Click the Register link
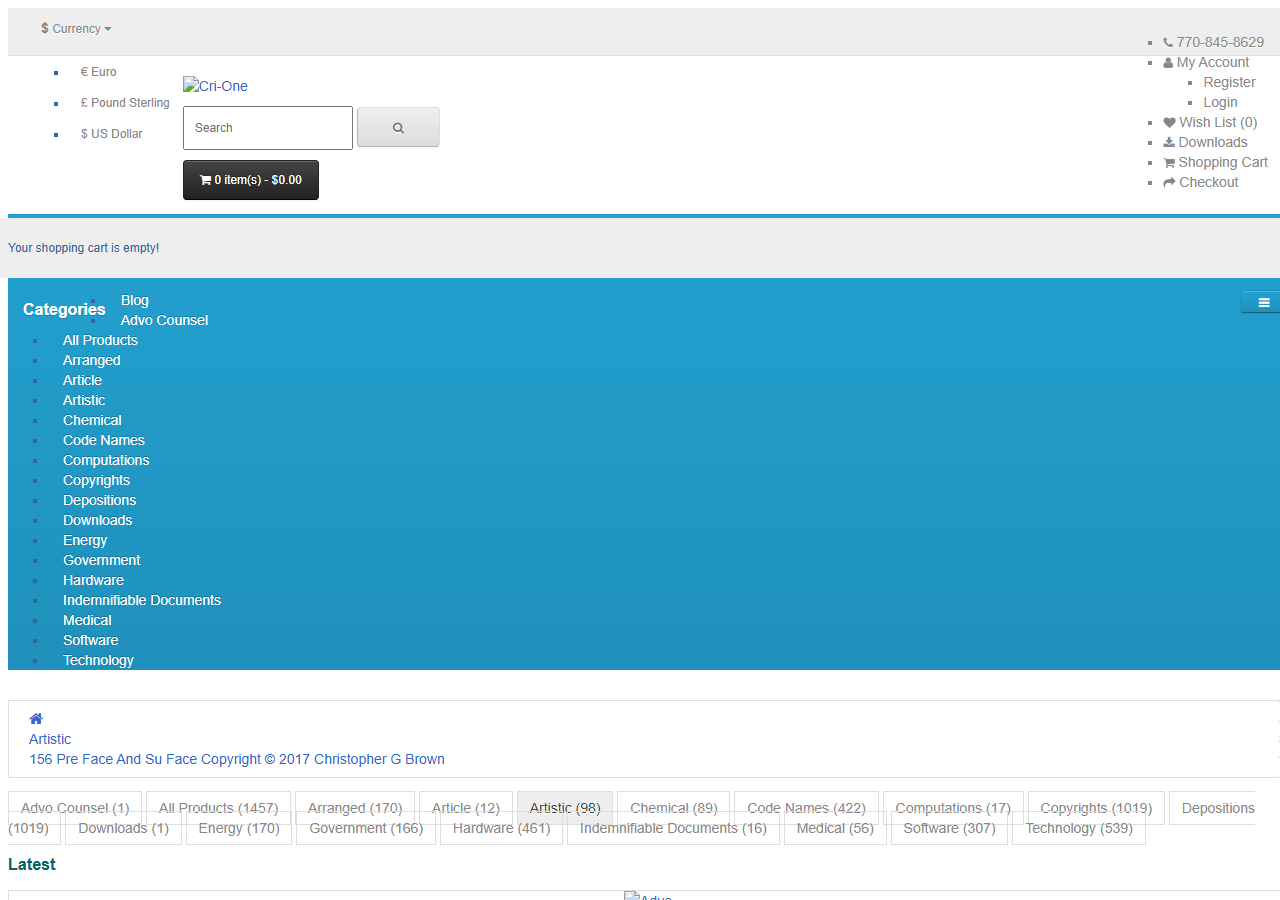The image size is (1280, 900). [x=1229, y=82]
